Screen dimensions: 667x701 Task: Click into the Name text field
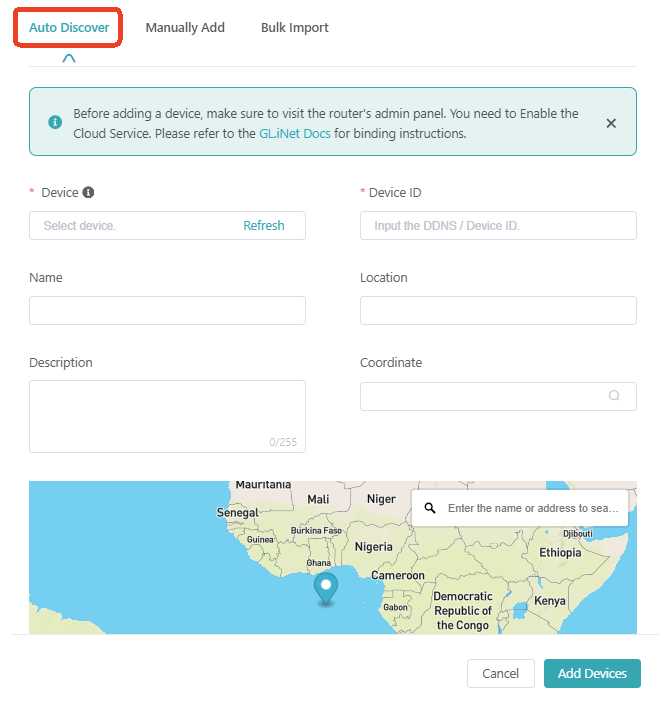click(x=167, y=311)
